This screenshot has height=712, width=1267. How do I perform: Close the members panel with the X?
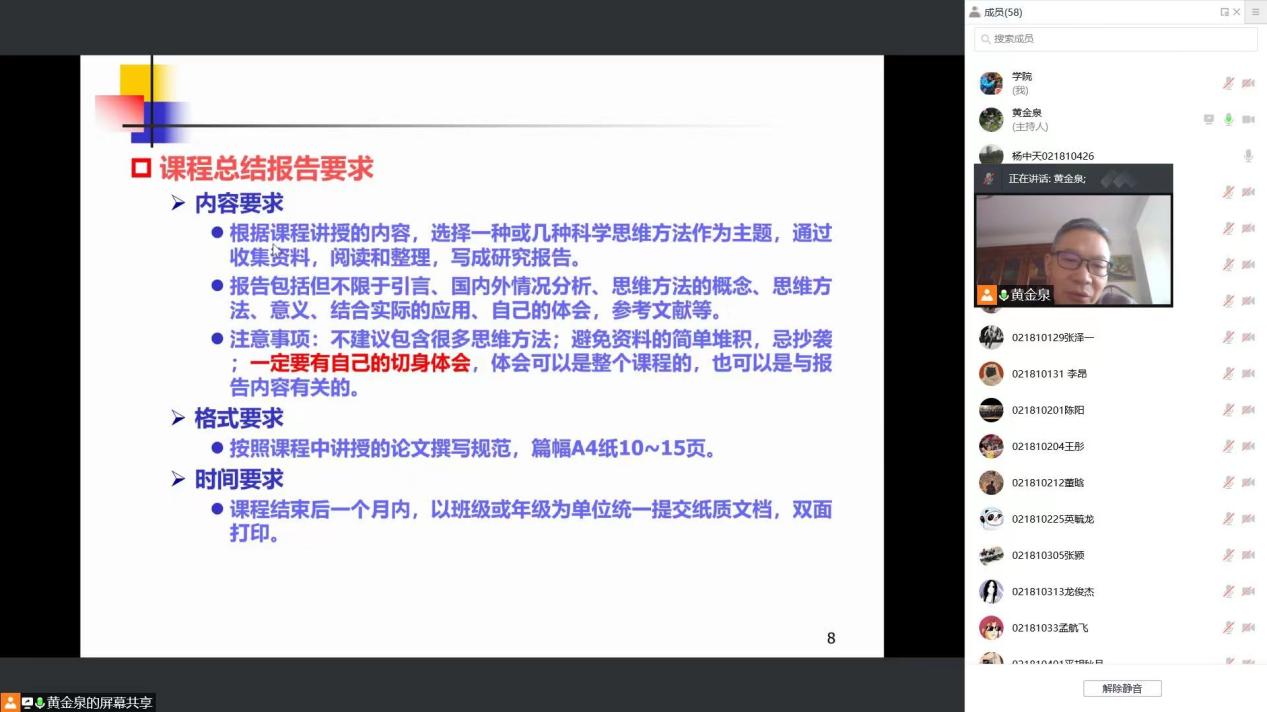1237,12
